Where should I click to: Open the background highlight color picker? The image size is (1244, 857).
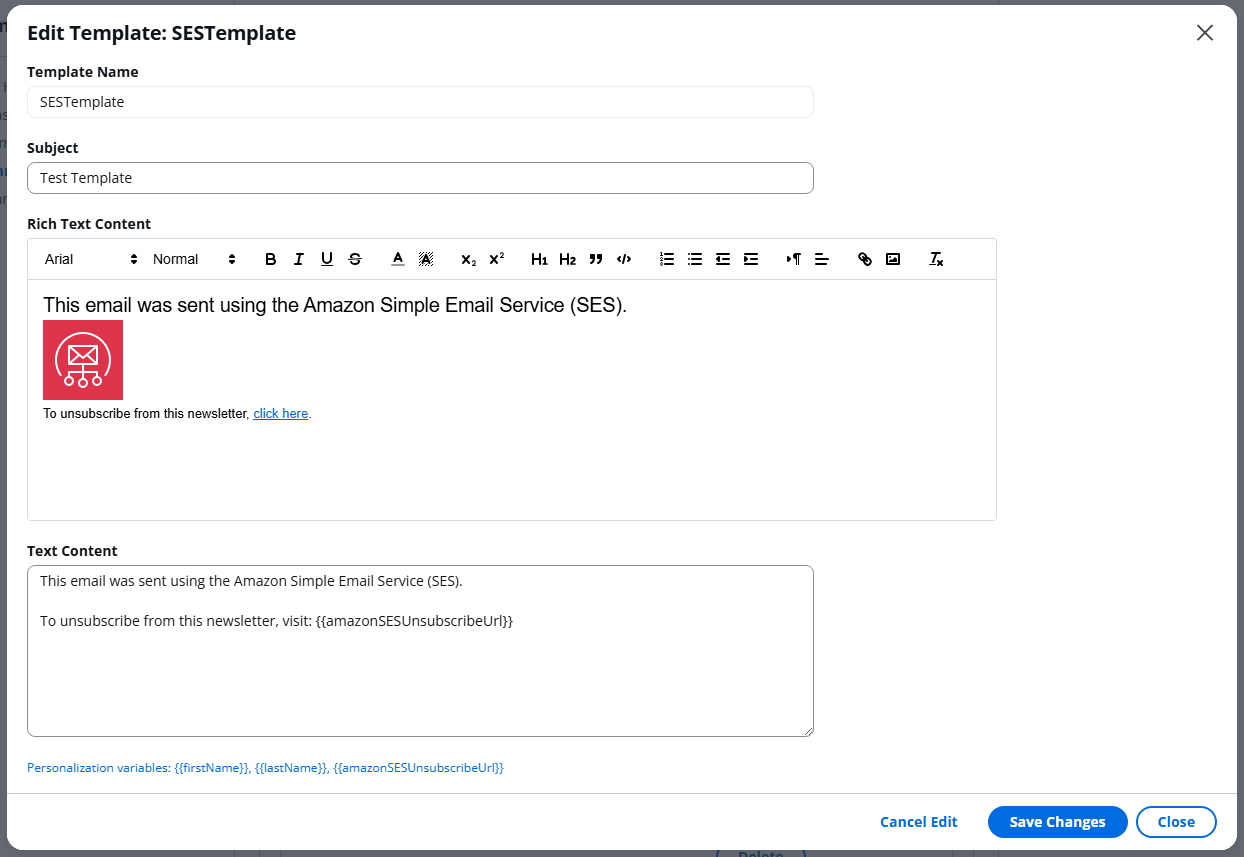[425, 259]
